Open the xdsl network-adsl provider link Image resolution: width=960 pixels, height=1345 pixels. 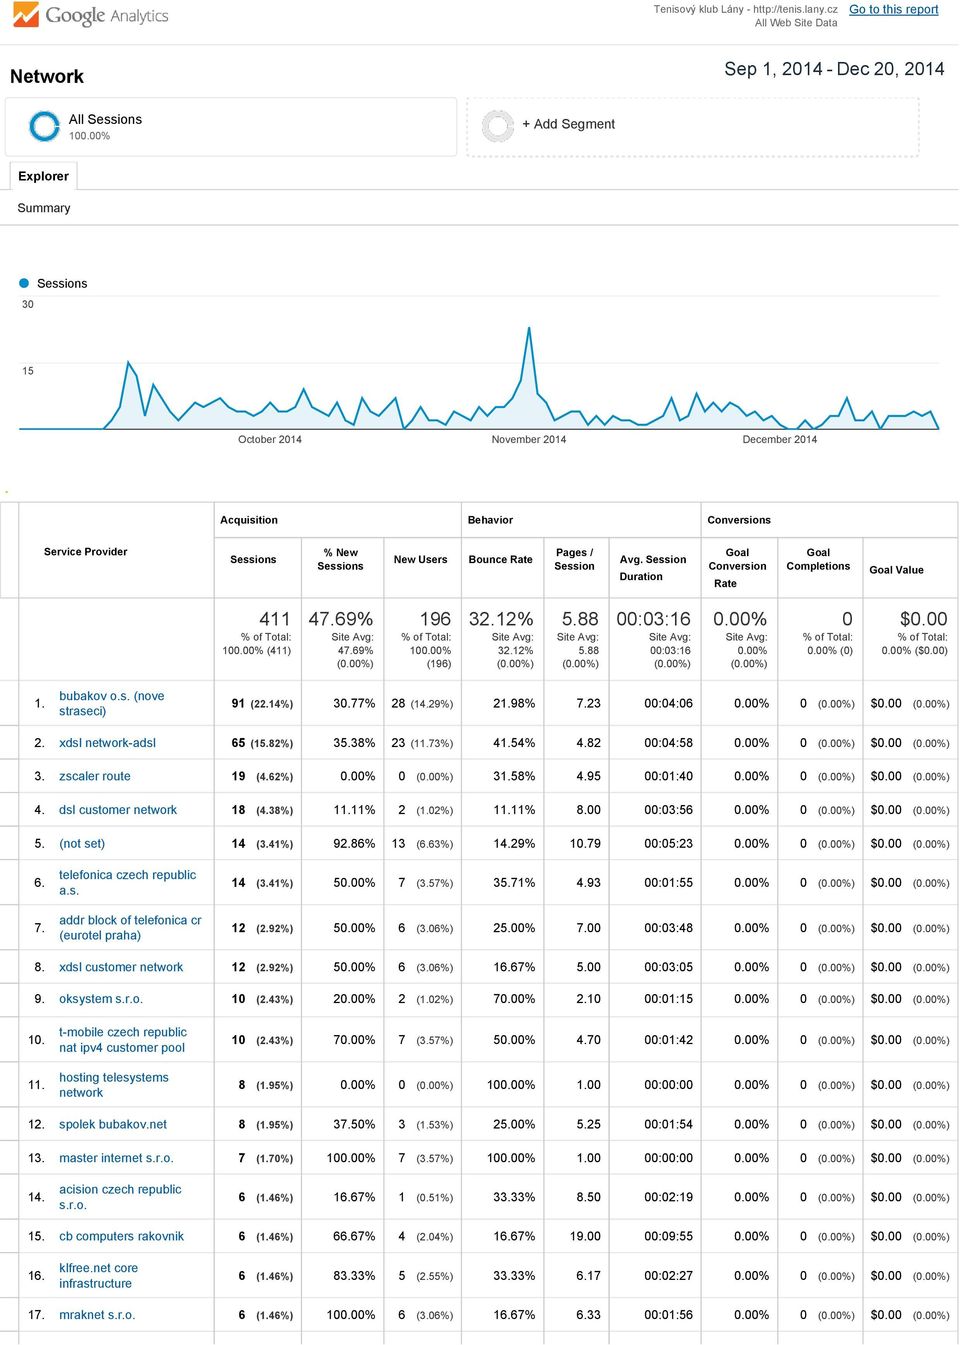tap(107, 743)
